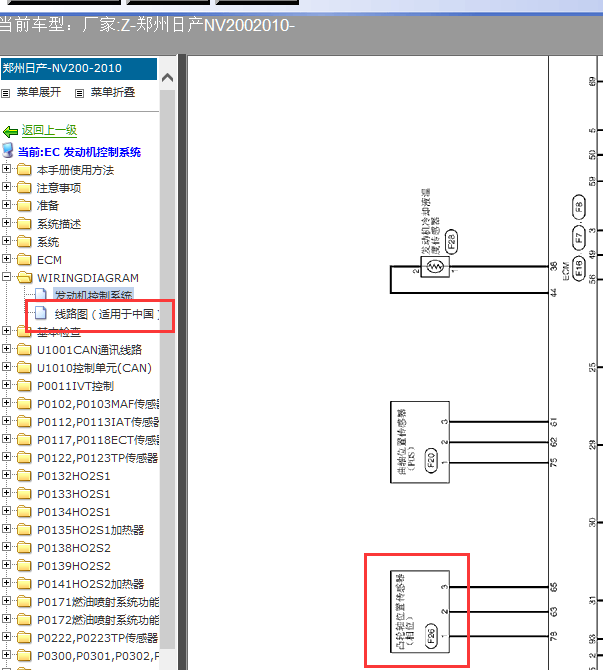Click the F28 coolant temperature sensor symbol

point(435,267)
